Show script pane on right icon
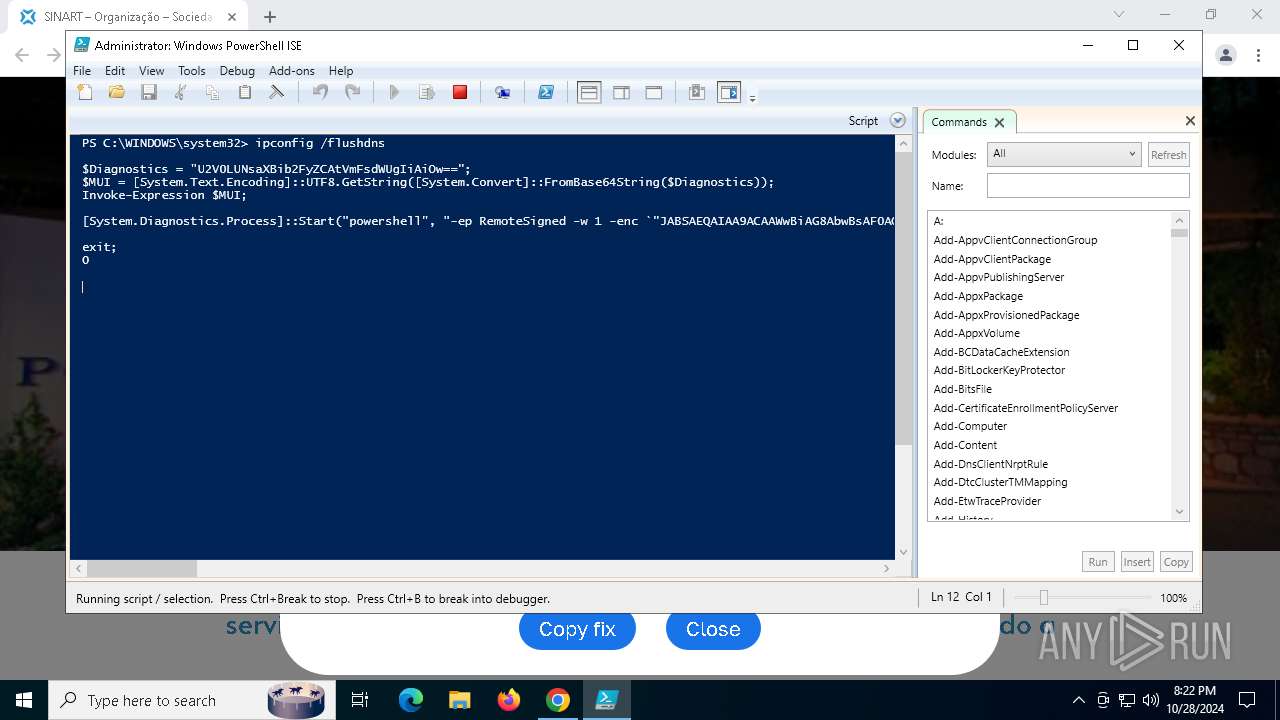This screenshot has height=720, width=1280. 621,92
